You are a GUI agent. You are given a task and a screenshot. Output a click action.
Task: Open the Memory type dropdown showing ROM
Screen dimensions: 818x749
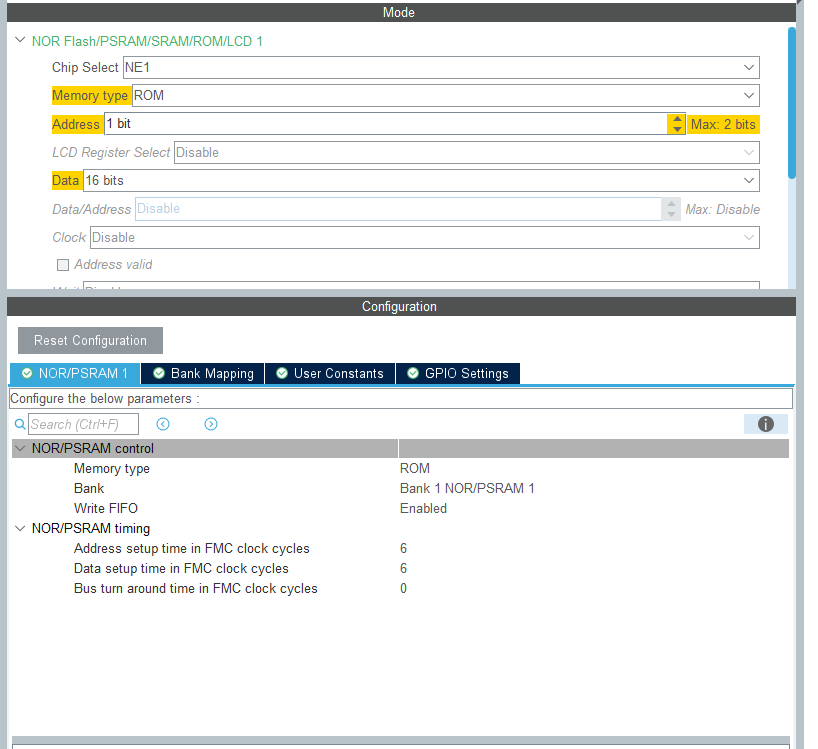(x=446, y=95)
